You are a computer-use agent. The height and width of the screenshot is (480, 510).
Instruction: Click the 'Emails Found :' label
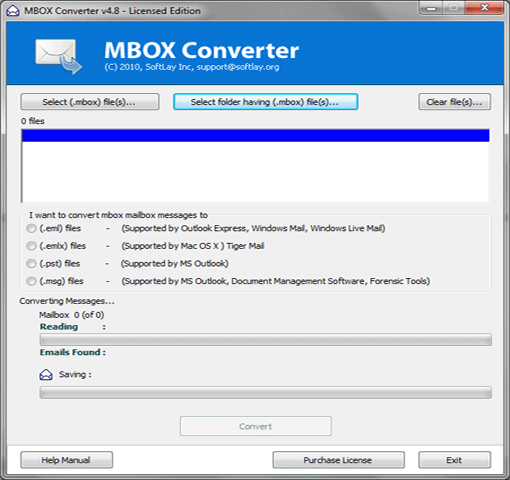point(73,352)
